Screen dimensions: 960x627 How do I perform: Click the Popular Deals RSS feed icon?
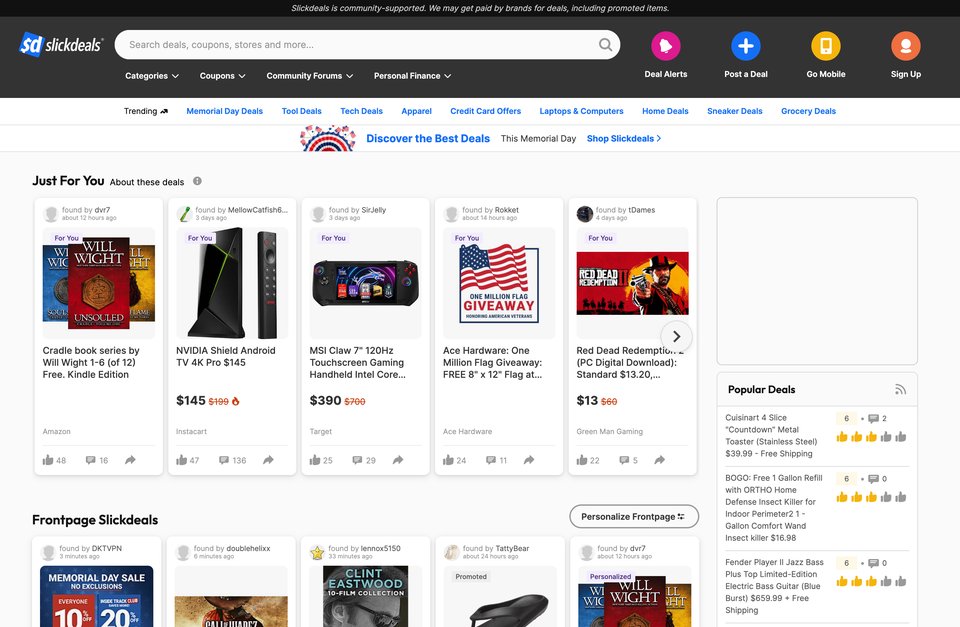[900, 389]
